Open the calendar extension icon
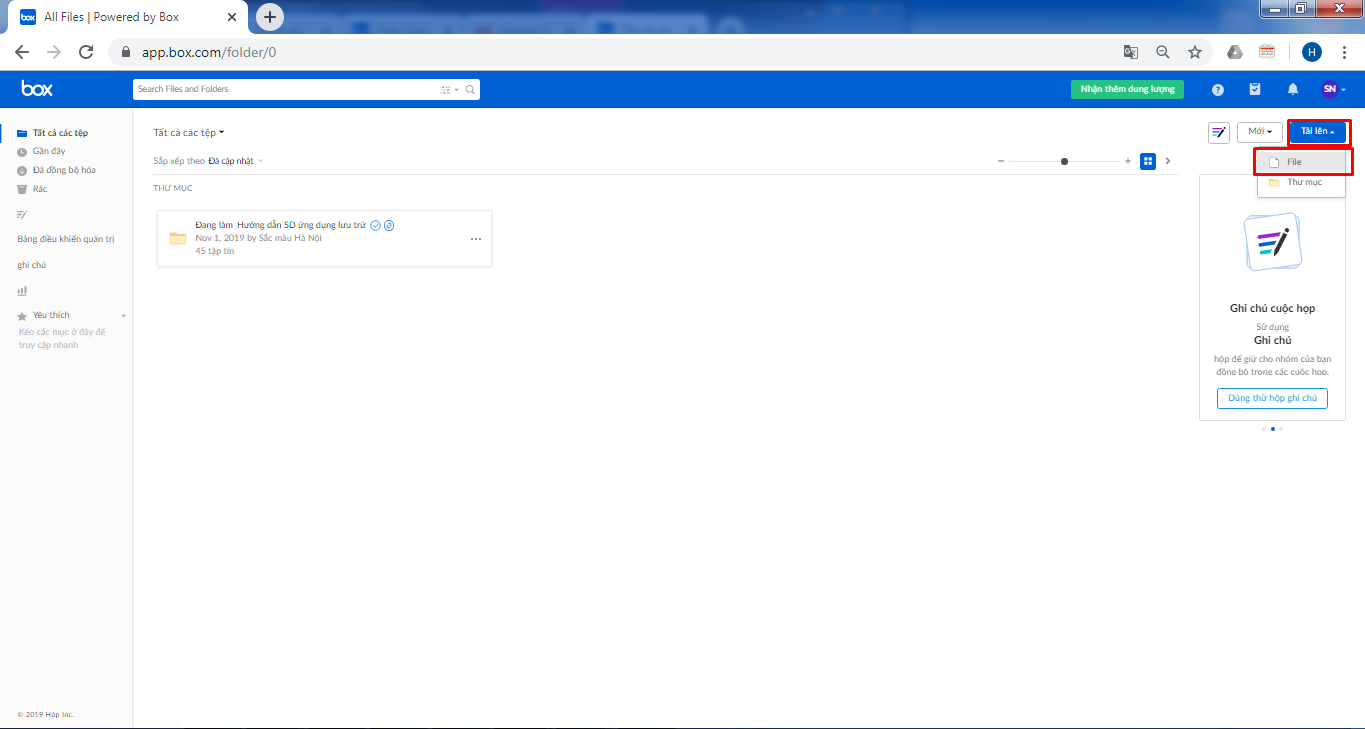 pyautogui.click(x=1267, y=52)
